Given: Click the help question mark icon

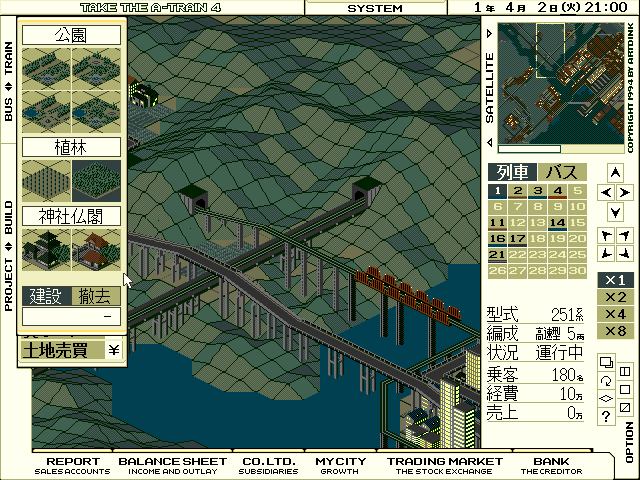Looking at the screenshot, I should 607,418.
